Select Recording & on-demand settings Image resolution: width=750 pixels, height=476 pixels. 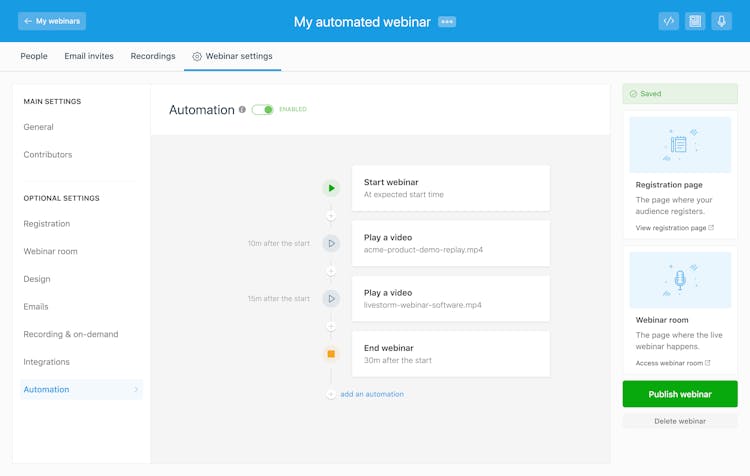[x=71, y=334]
